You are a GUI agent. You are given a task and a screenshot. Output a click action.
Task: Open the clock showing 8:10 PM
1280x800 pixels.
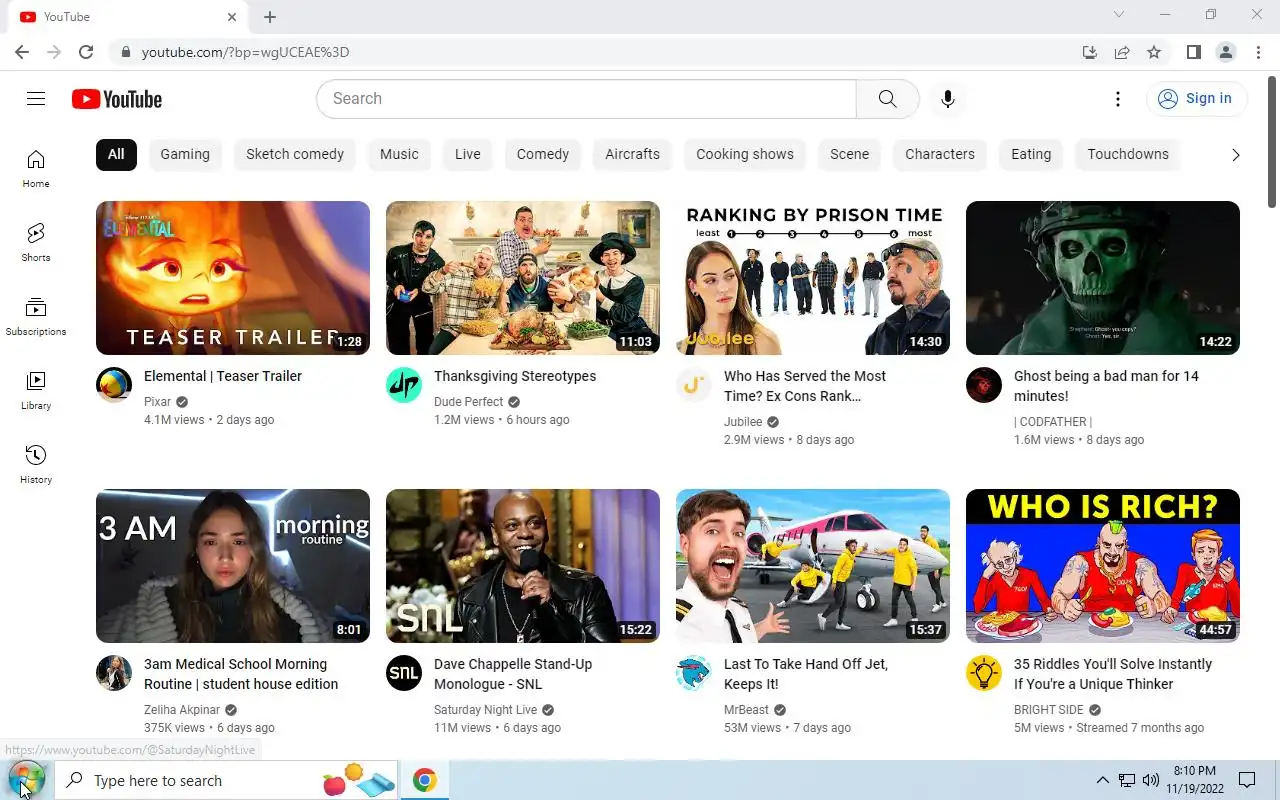pyautogui.click(x=1194, y=780)
